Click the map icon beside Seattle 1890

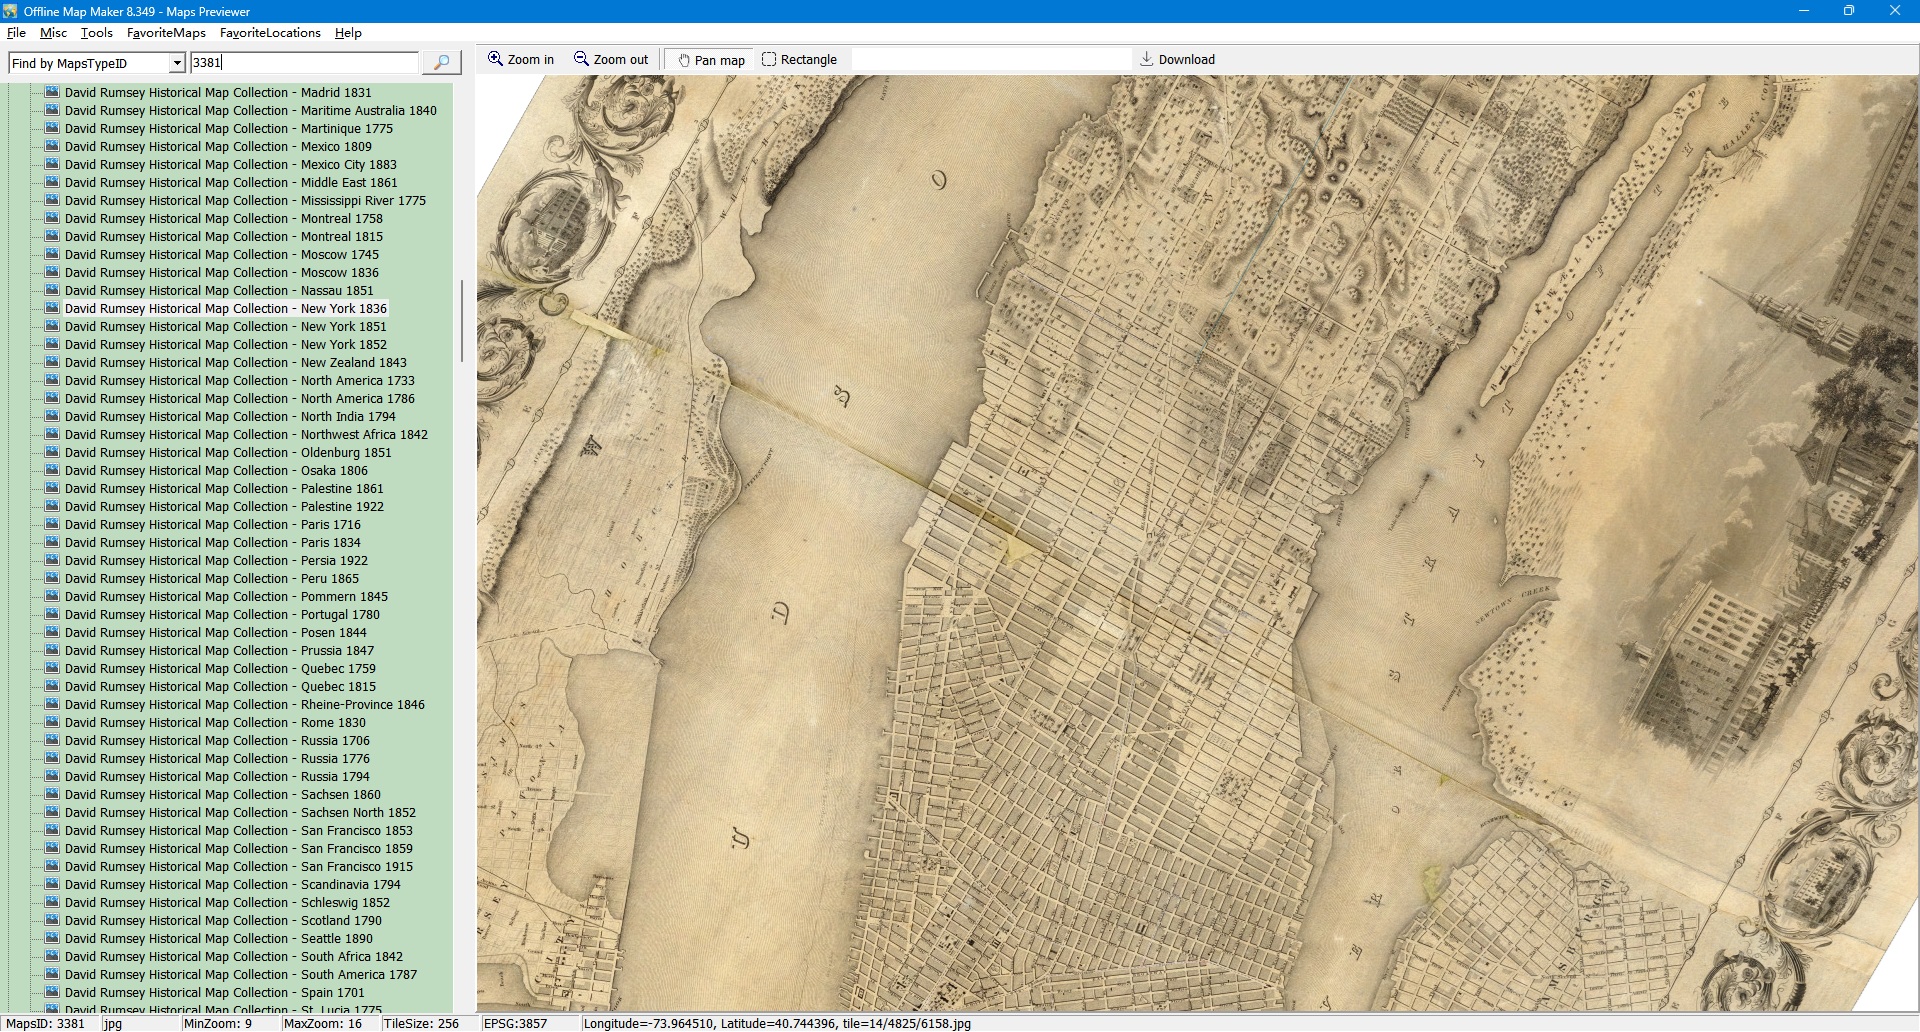click(x=52, y=939)
